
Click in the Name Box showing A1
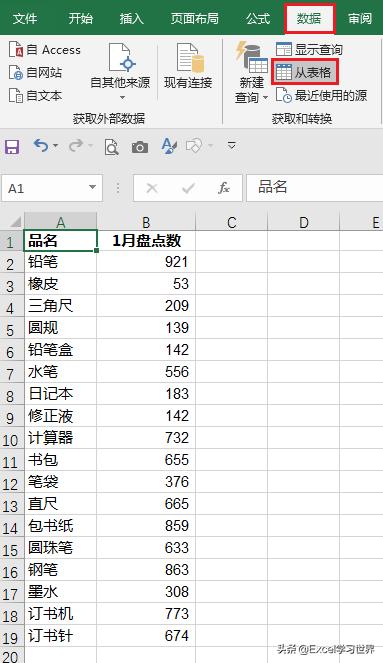pos(44,188)
